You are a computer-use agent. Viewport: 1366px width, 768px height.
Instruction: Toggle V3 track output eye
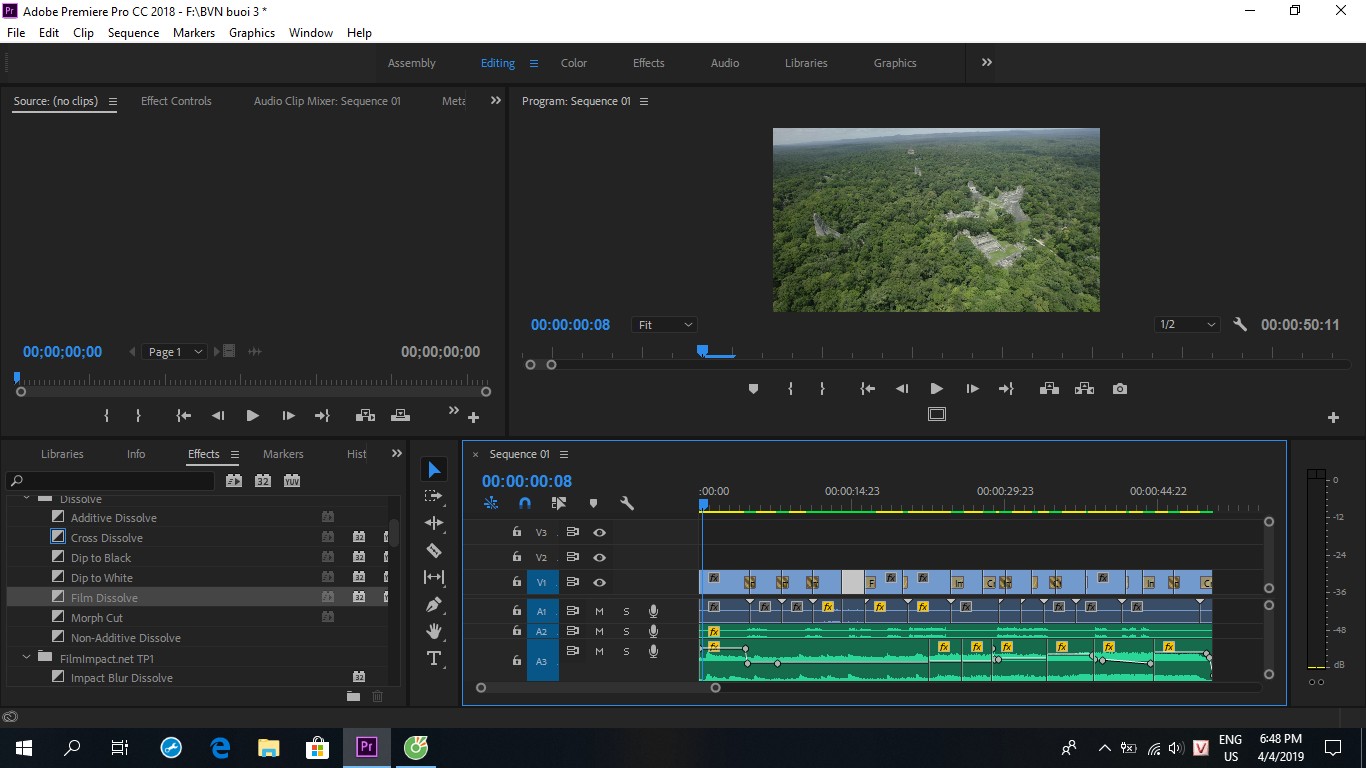599,533
